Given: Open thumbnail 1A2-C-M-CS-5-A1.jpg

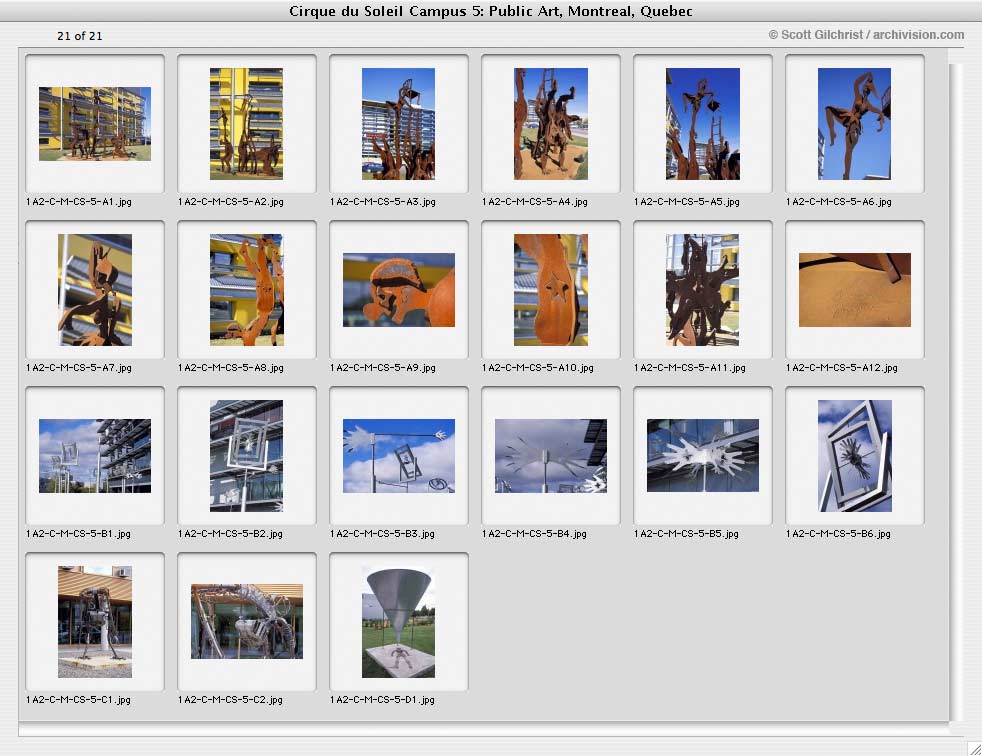Looking at the screenshot, I should (95, 124).
